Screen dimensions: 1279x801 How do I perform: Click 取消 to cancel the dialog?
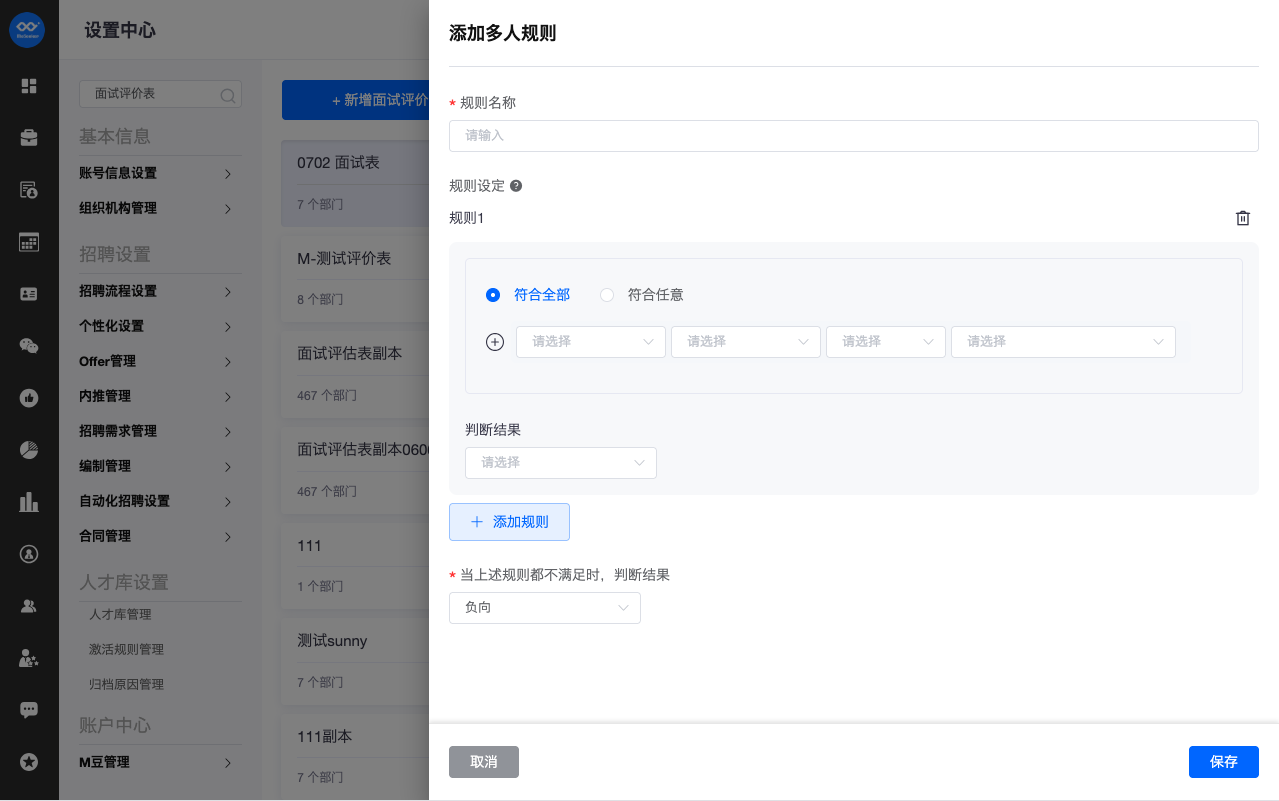[x=484, y=762]
